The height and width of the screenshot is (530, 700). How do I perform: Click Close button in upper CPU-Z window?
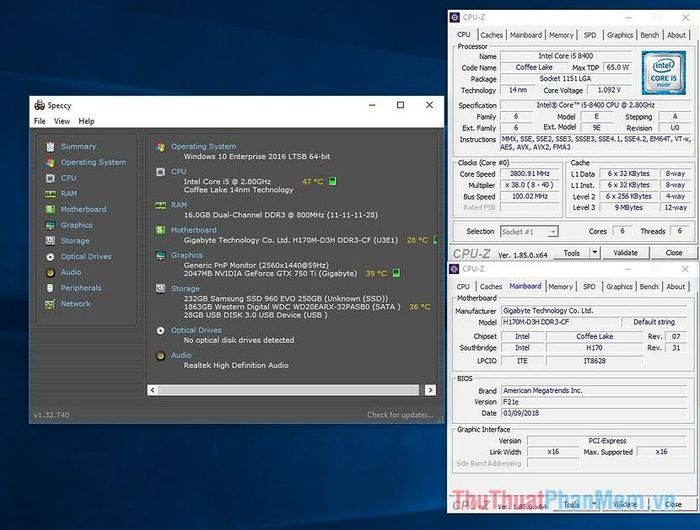(x=674, y=253)
